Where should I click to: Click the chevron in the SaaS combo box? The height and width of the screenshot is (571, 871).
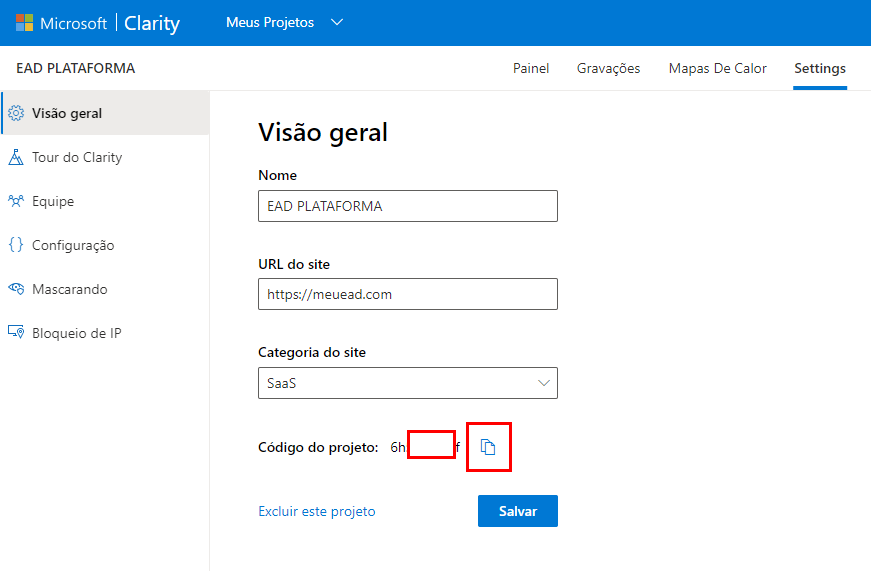click(544, 383)
